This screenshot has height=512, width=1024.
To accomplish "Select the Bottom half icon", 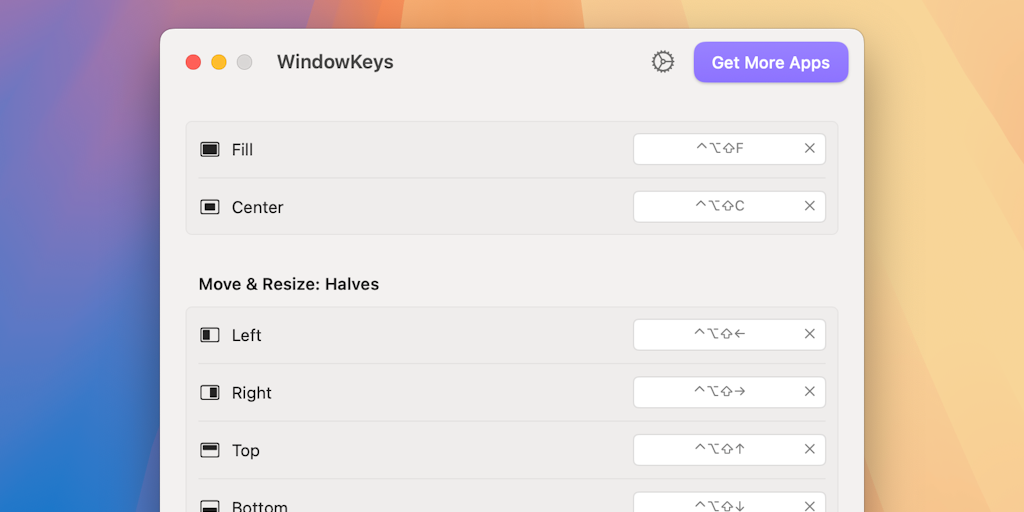I will 210,506.
